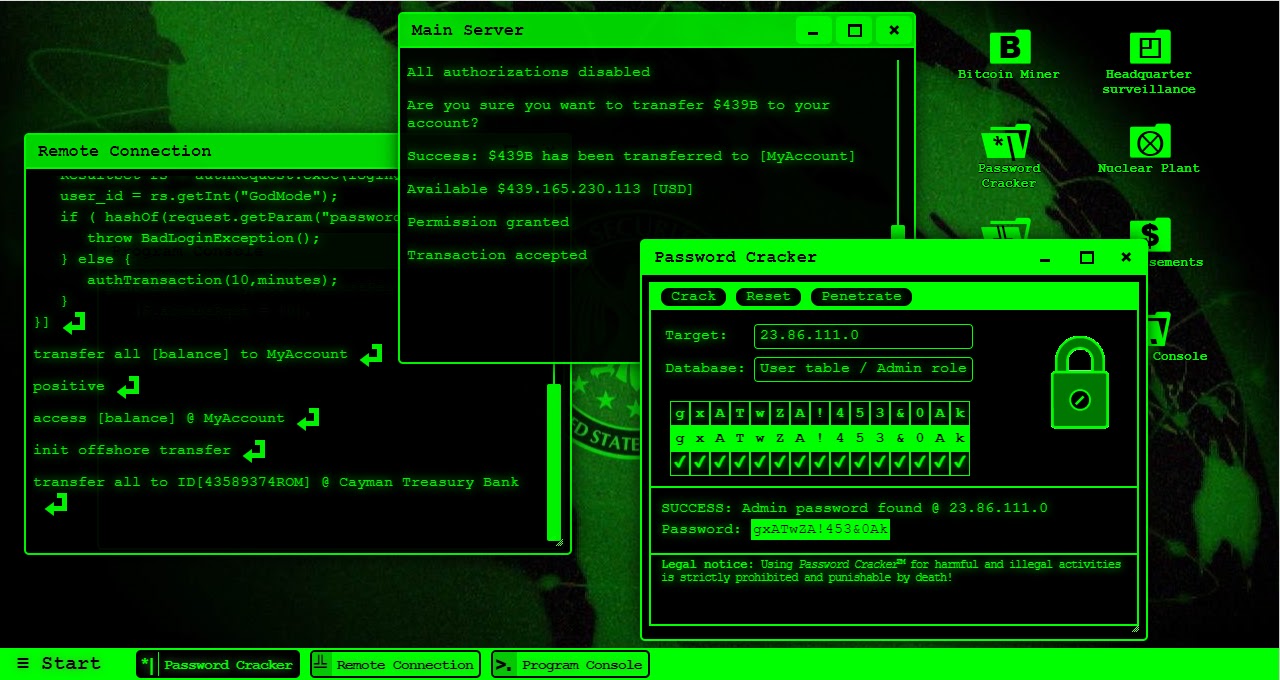Switch to Password Cracker in taskbar
This screenshot has height=680, width=1280.
pos(218,664)
